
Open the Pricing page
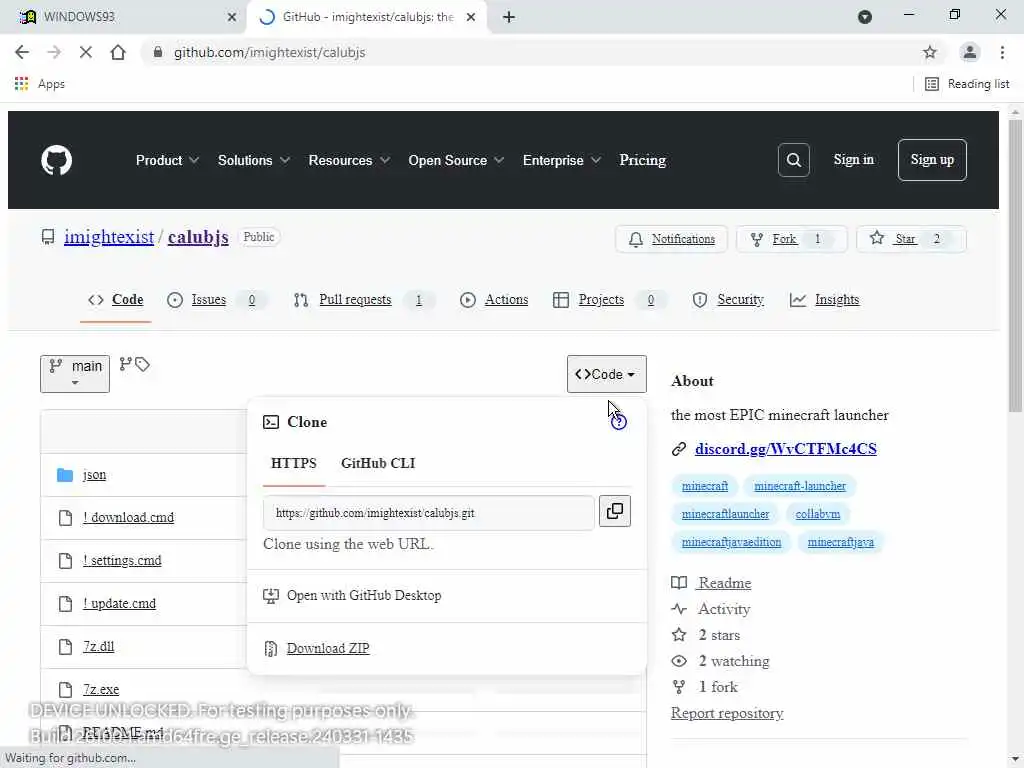[x=643, y=160]
